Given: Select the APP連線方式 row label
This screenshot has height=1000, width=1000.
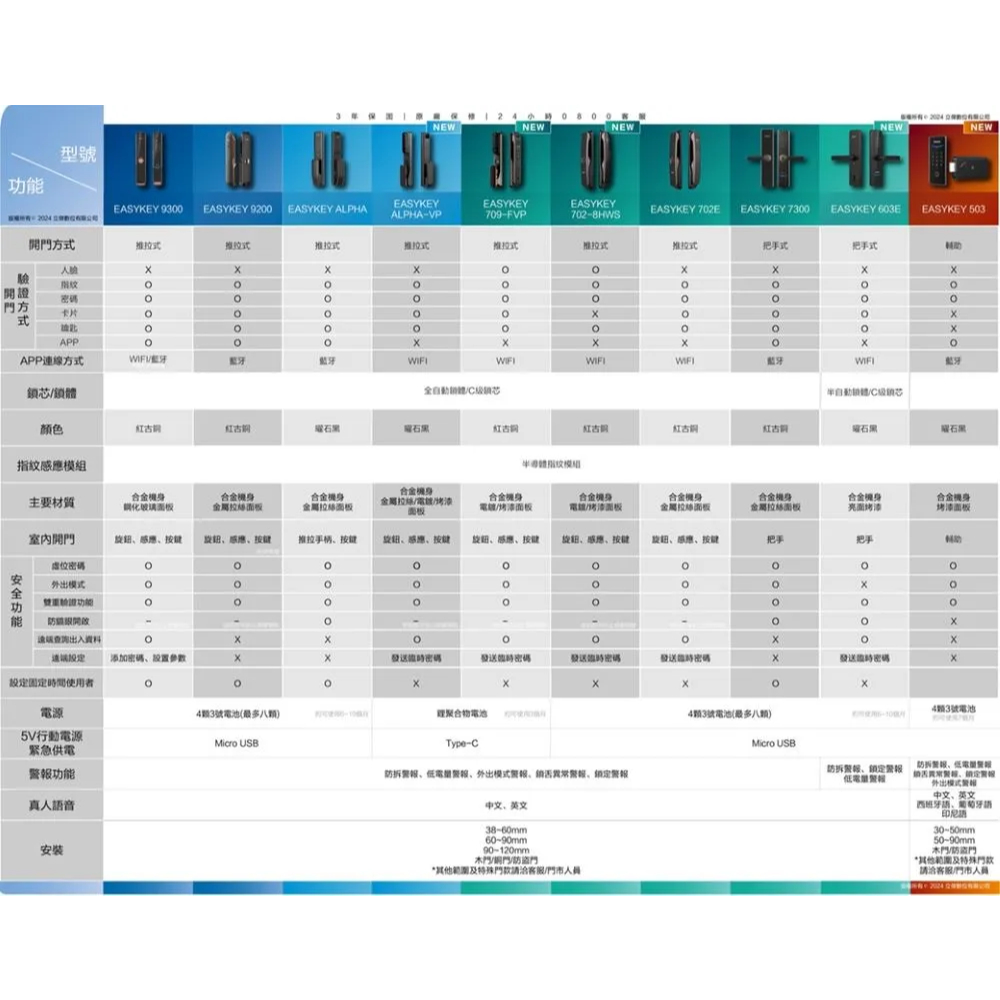Looking at the screenshot, I should tap(52, 360).
